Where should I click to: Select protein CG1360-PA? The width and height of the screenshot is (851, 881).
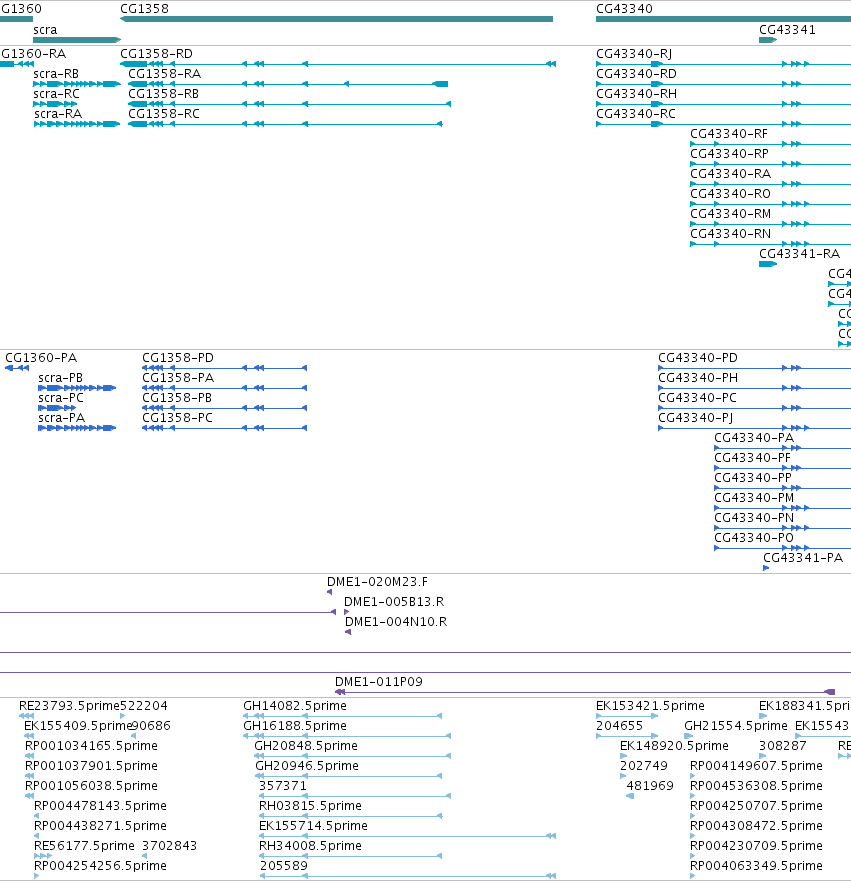click(x=41, y=358)
